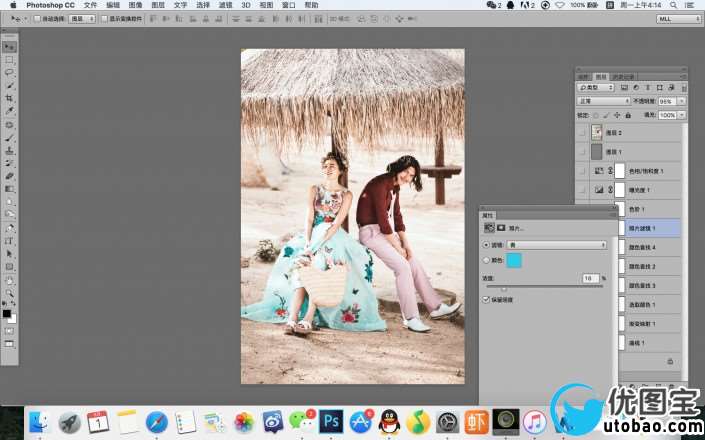Uncheck the 保留明度 checkbox
The image size is (705, 440).
486,299
